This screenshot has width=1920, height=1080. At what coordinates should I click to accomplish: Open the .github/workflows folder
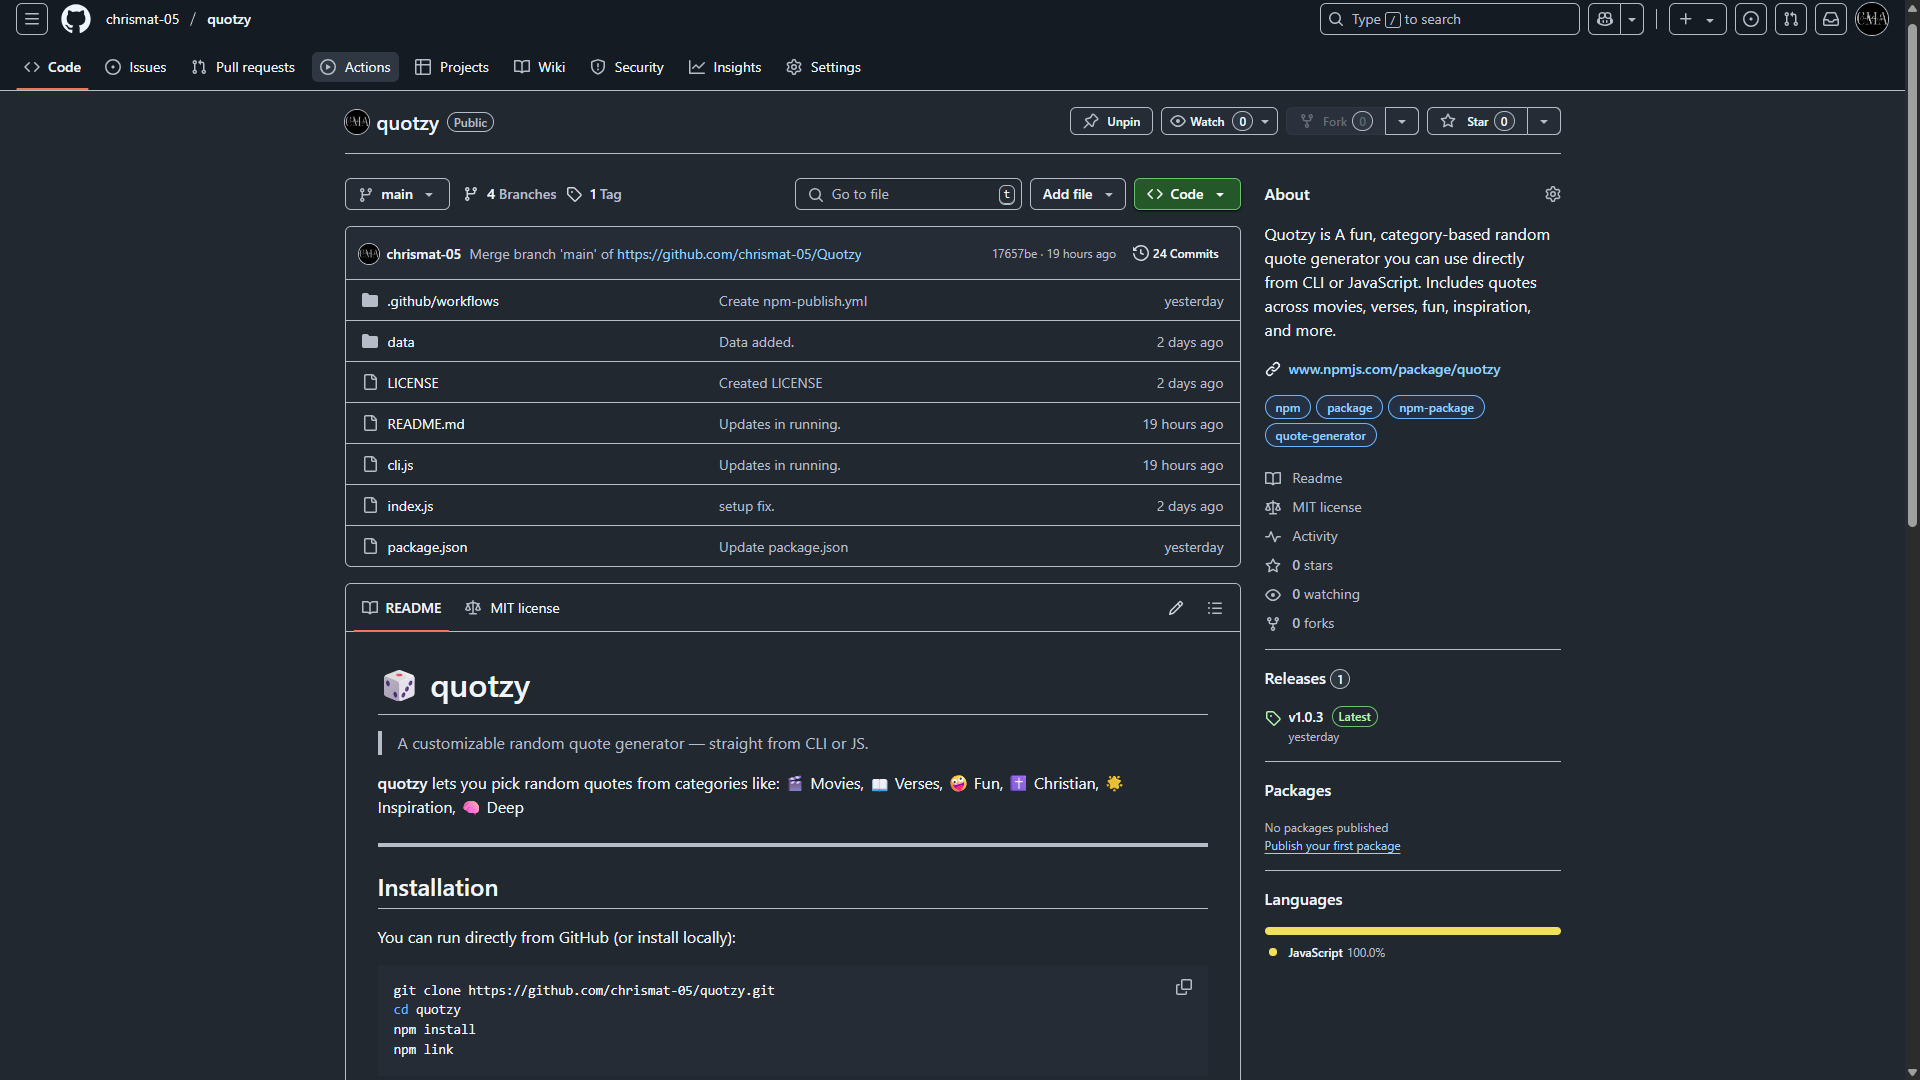[x=443, y=301]
